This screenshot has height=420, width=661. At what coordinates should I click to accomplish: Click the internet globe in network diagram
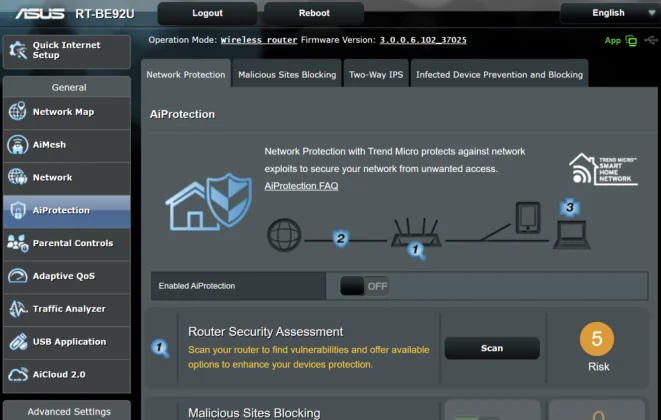(x=284, y=235)
